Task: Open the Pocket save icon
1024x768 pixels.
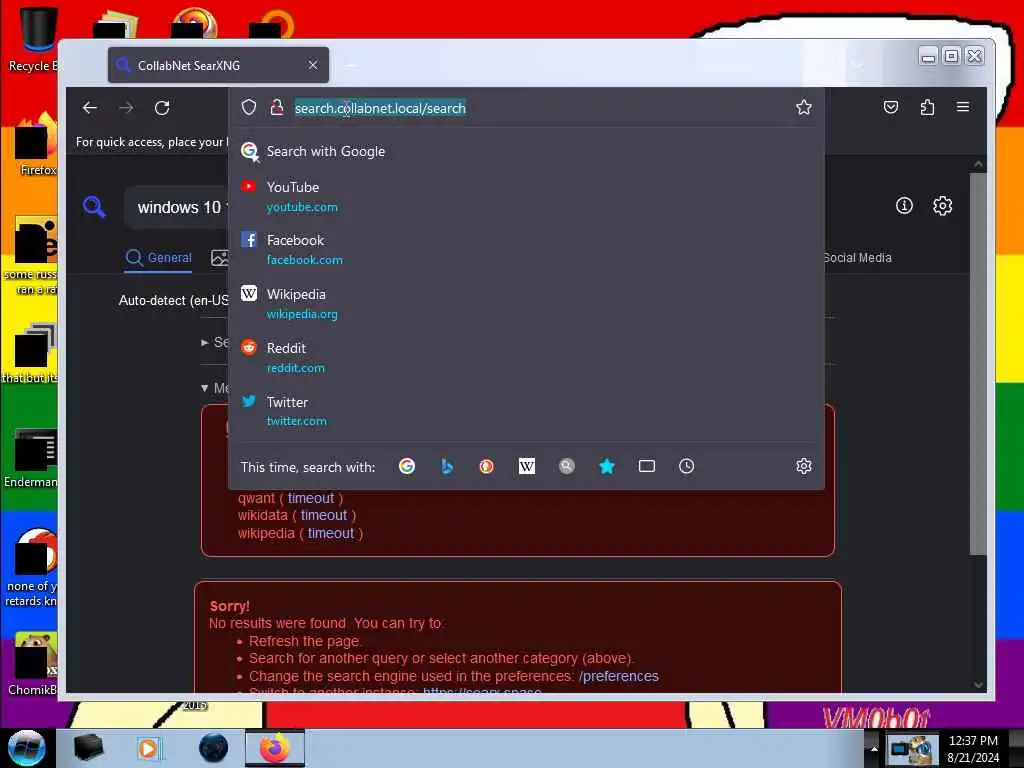Action: pyautogui.click(x=891, y=107)
